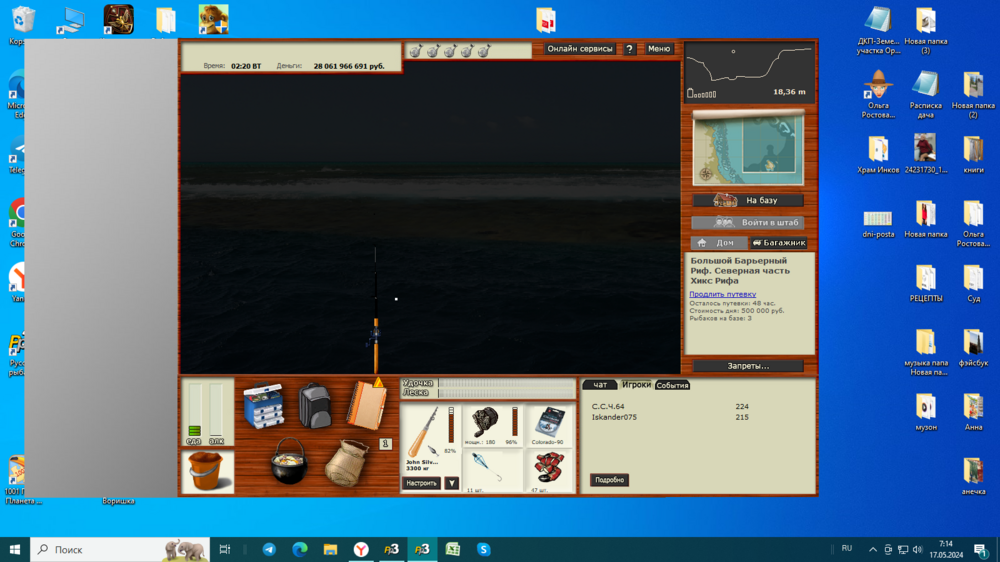
Task: Click the black cooking pot with bait
Action: 289,461
